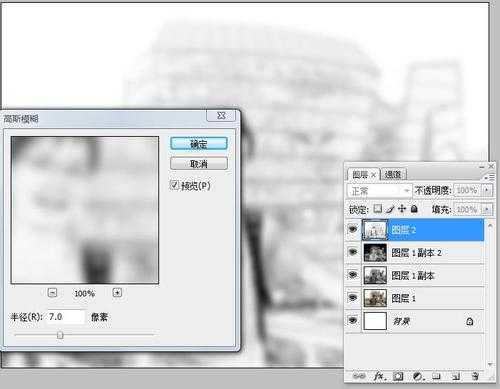Click the zoom out minus icon under preview
This screenshot has width=500, height=389.
point(52,293)
